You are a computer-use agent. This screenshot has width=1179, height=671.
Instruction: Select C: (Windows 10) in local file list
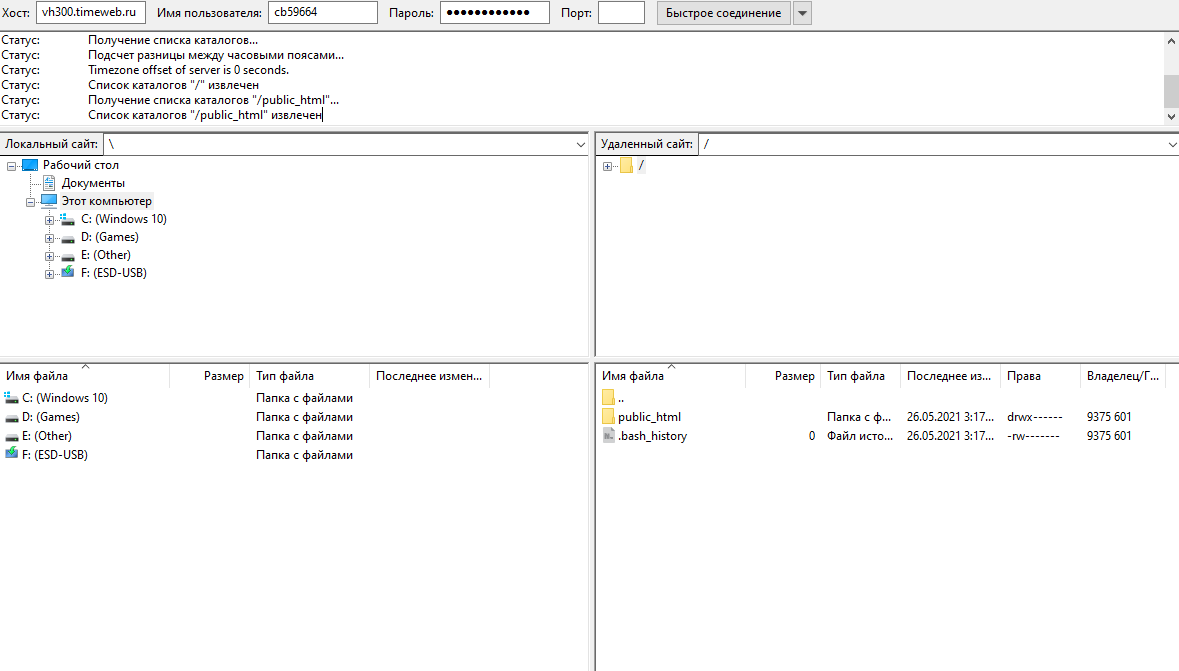pyautogui.click(x=65, y=398)
